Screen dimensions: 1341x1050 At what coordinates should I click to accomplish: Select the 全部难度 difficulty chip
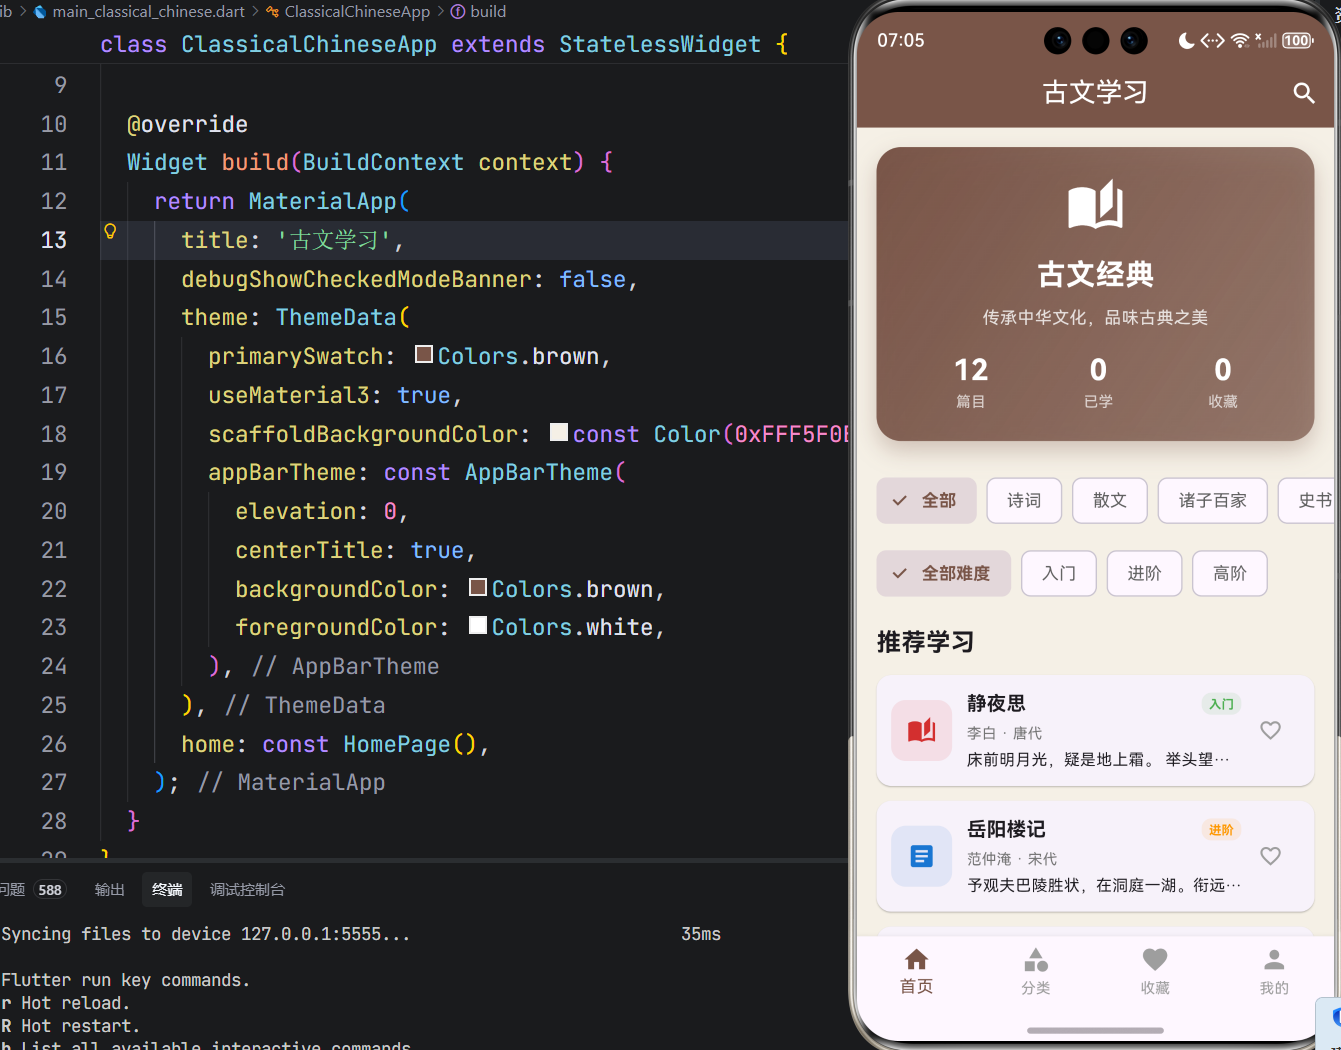(944, 573)
